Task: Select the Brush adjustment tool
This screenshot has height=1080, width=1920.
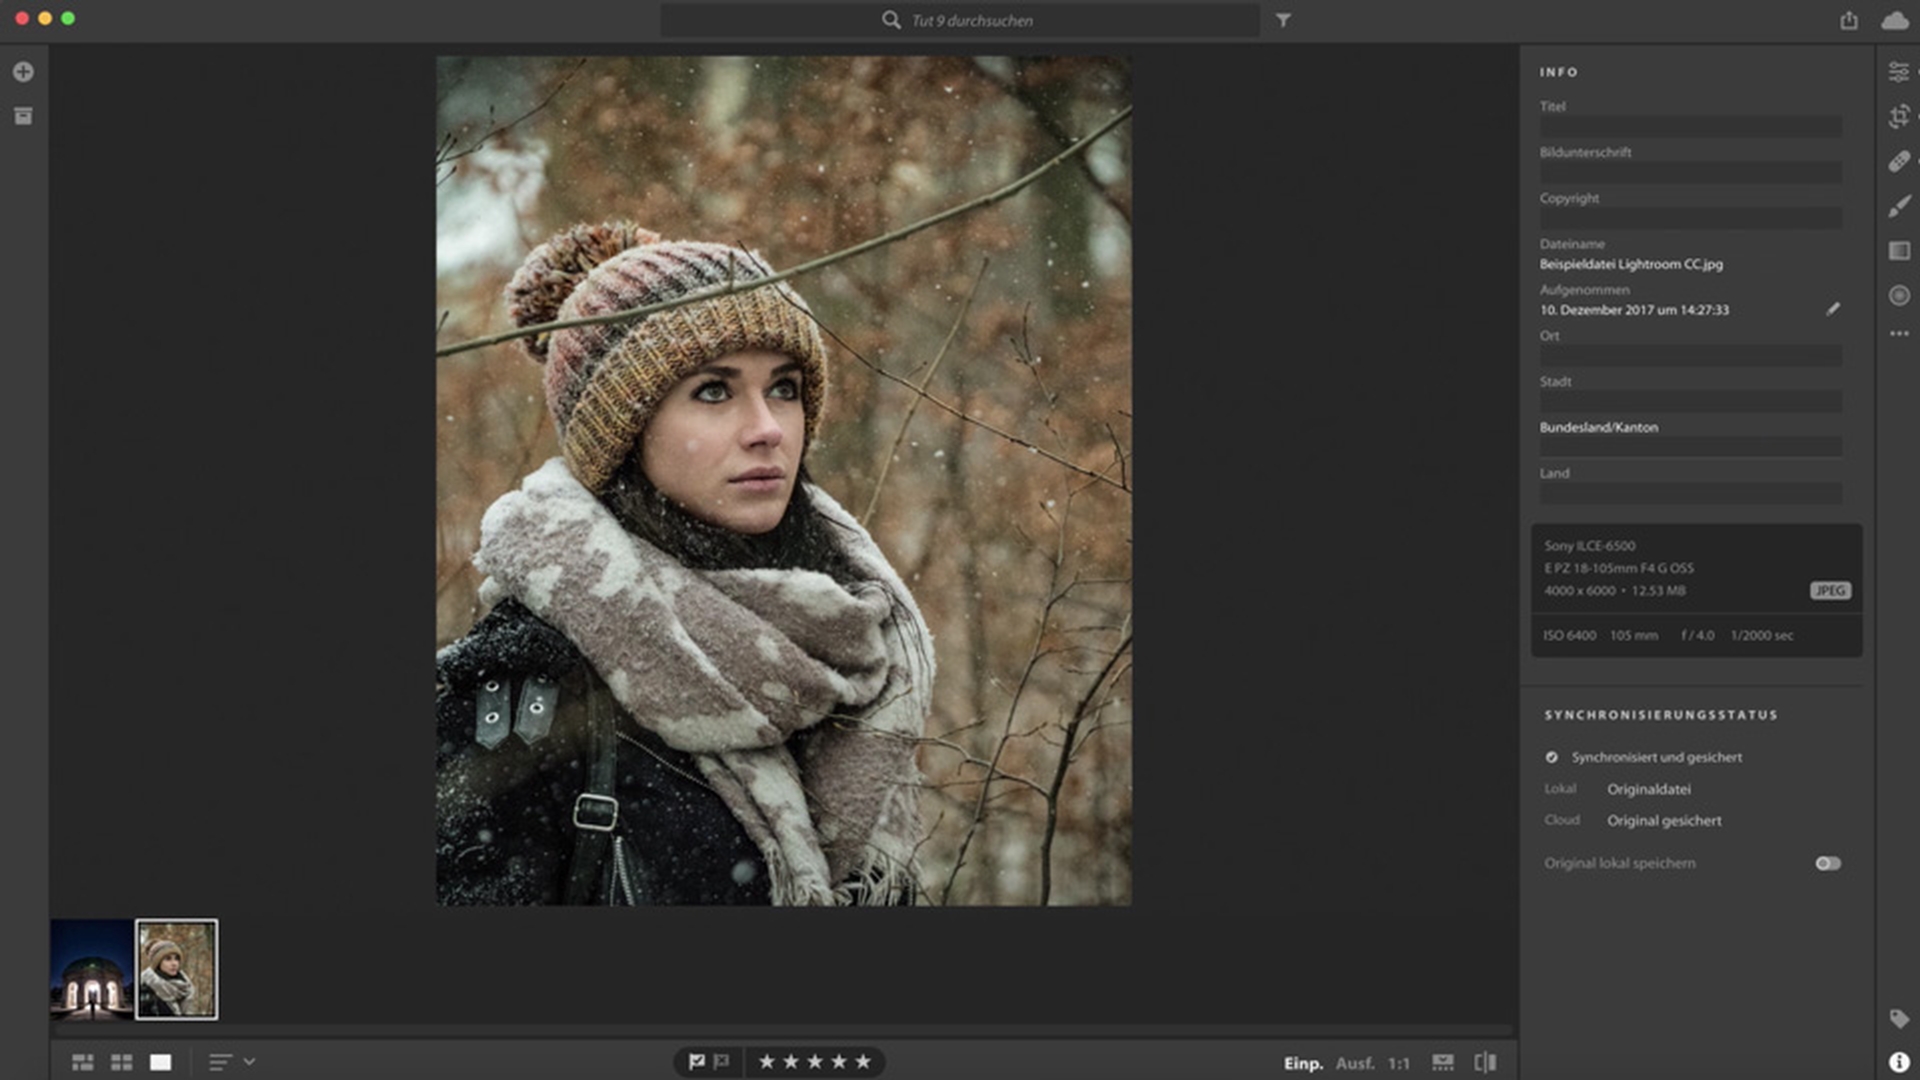Action: pos(1898,206)
